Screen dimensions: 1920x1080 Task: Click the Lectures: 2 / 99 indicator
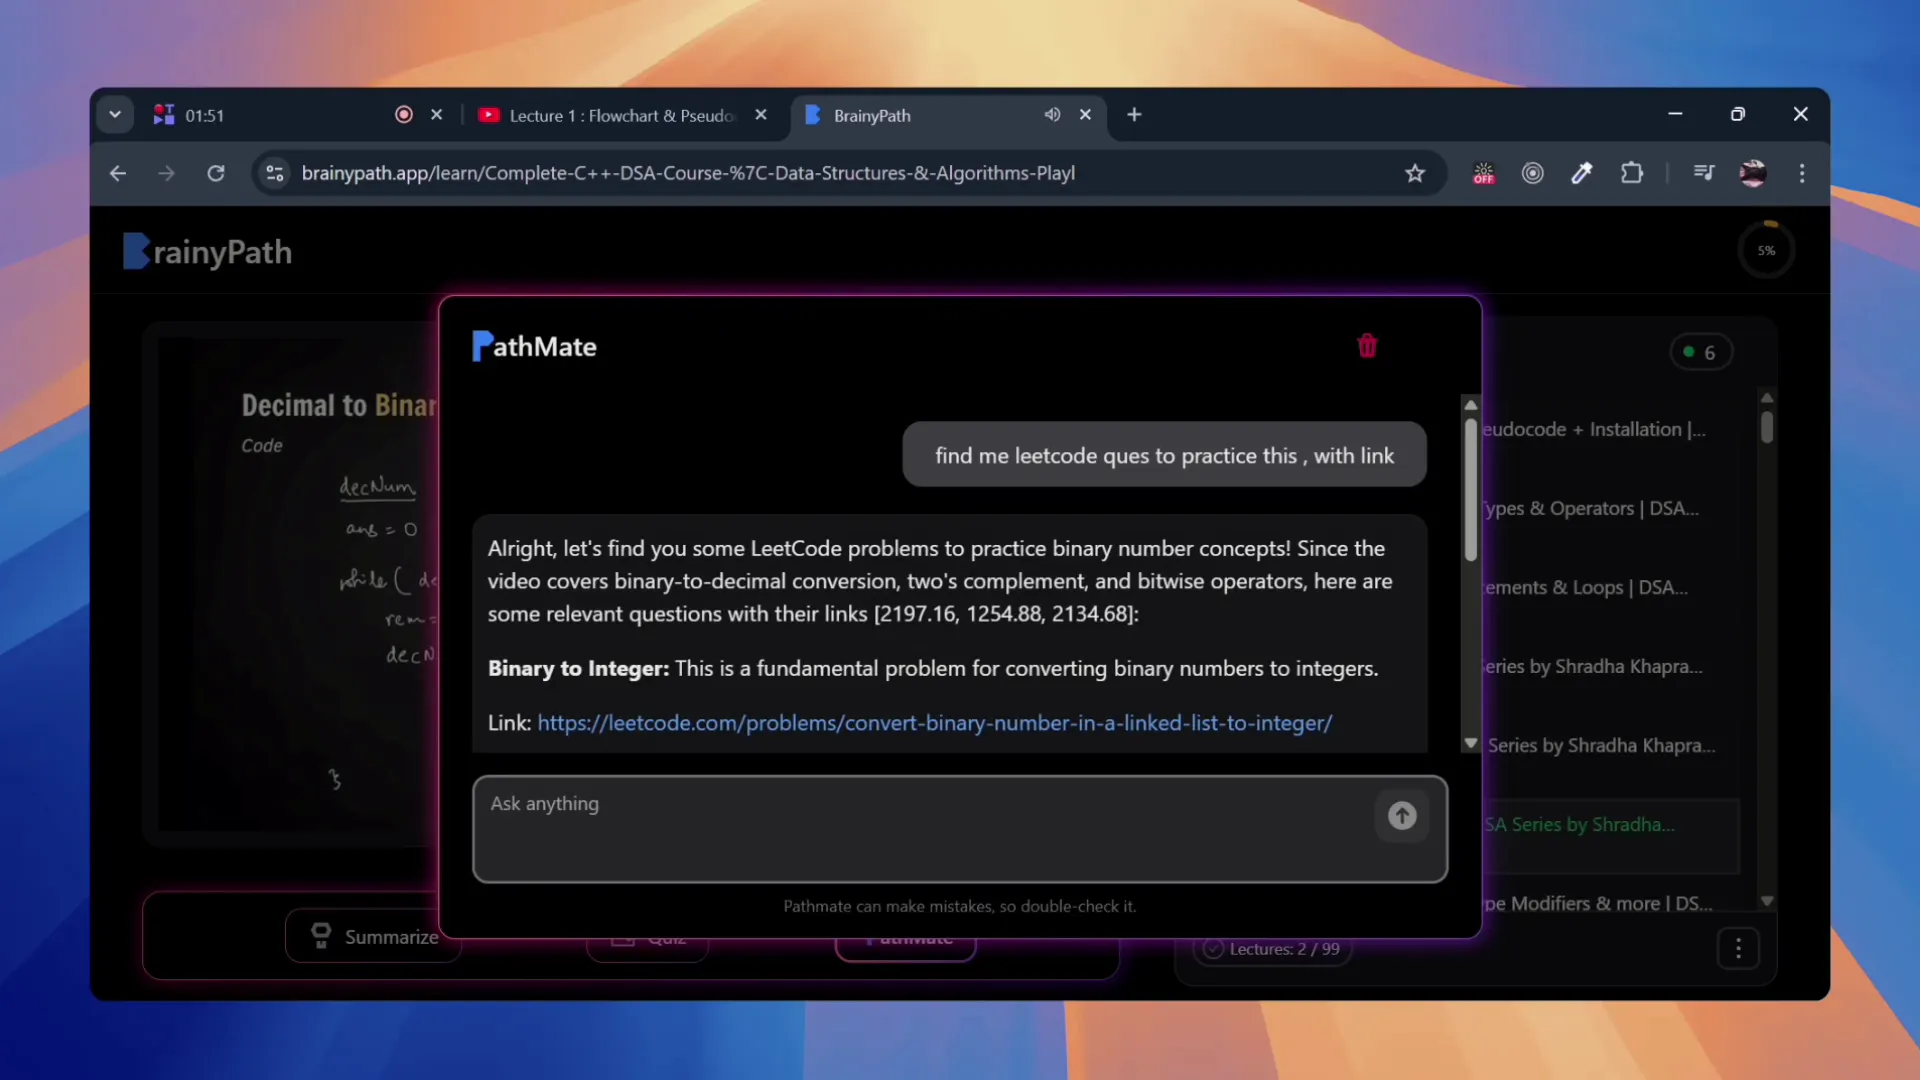coord(1272,949)
